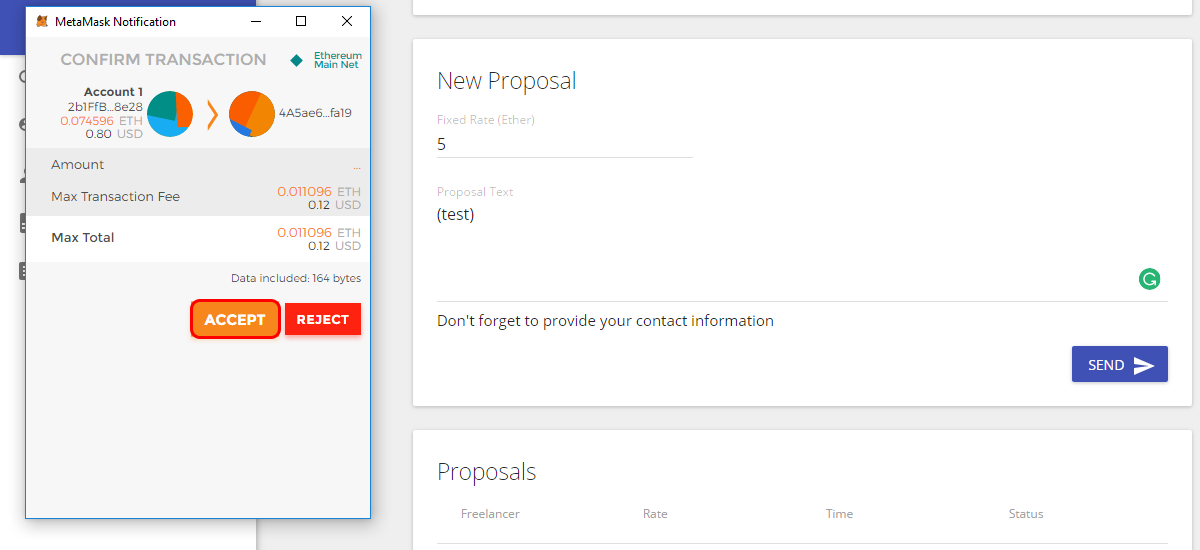Click the Time column header
The height and width of the screenshot is (550, 1200).
click(x=839, y=514)
